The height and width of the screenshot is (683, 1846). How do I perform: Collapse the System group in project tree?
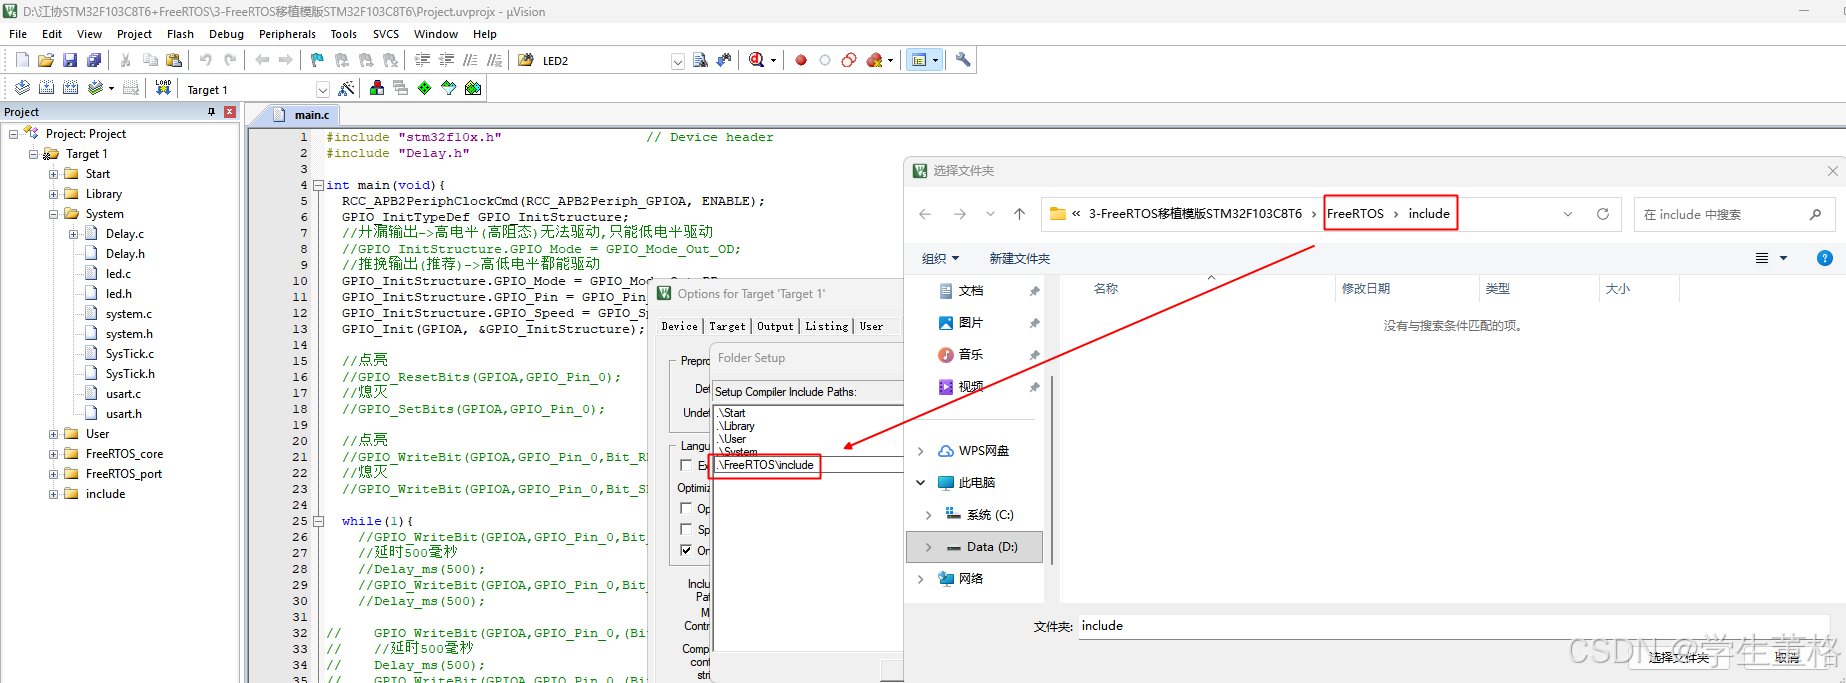pos(53,214)
